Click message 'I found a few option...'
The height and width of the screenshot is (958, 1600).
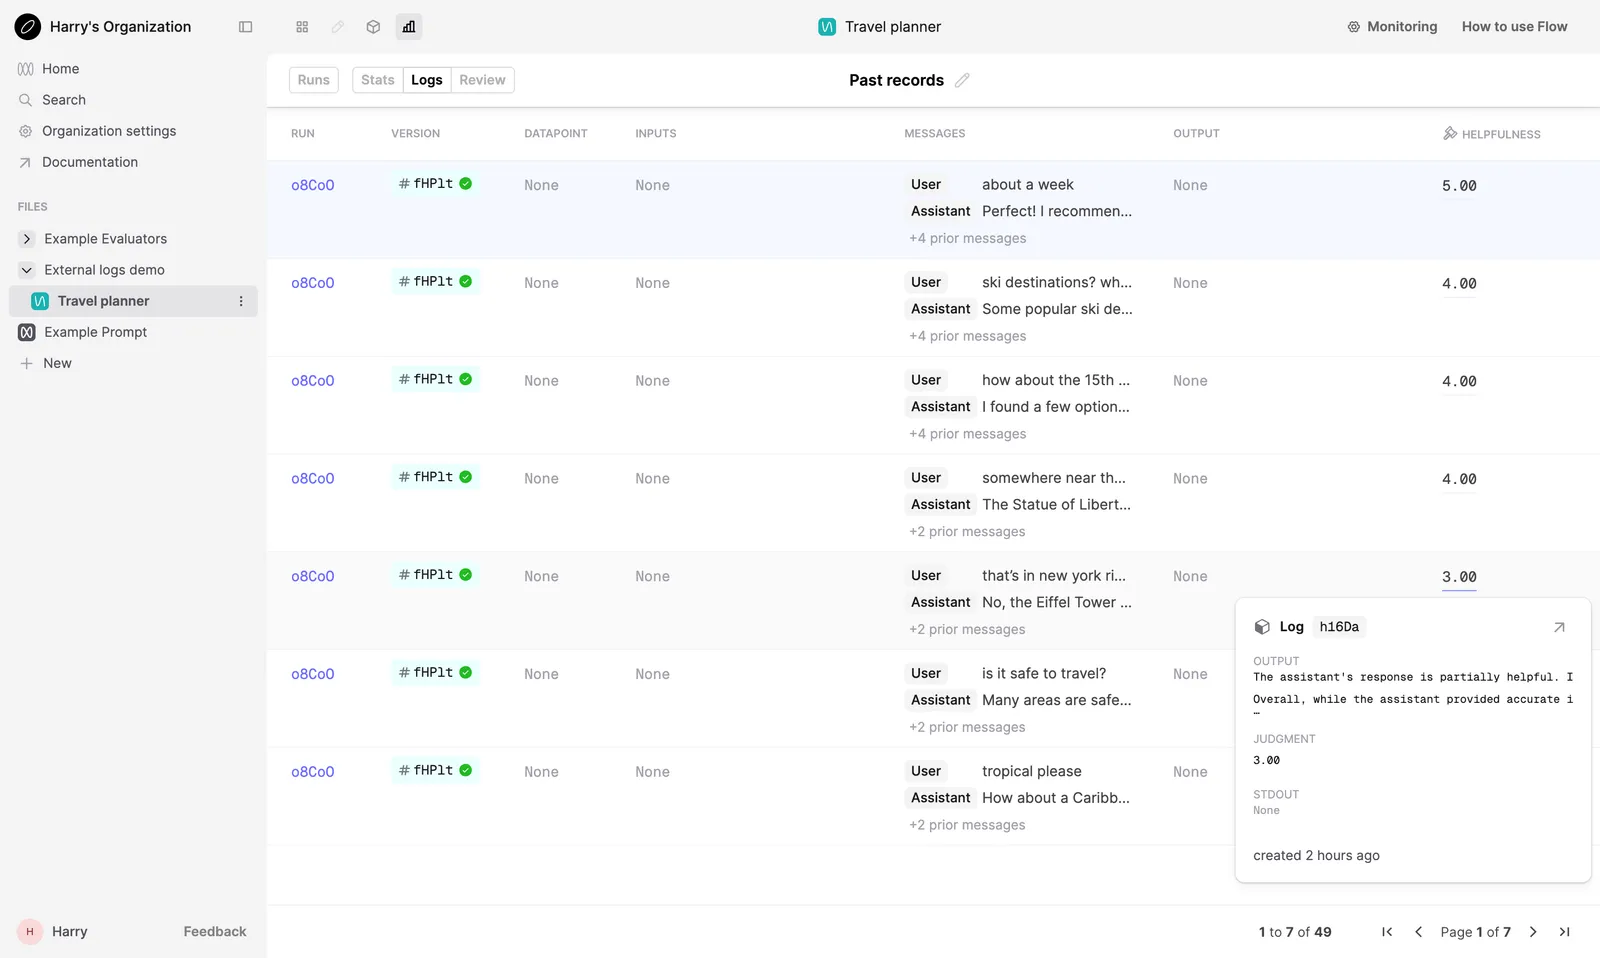coord(1056,407)
